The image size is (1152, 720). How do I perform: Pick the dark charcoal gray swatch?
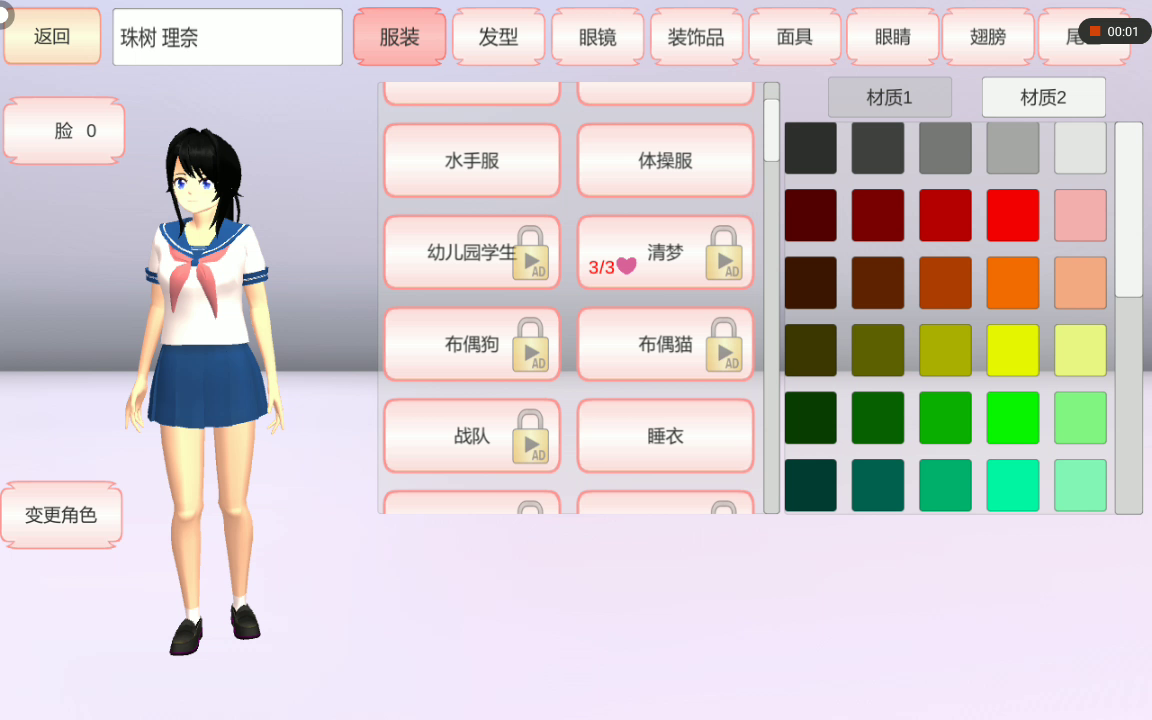[x=878, y=148]
